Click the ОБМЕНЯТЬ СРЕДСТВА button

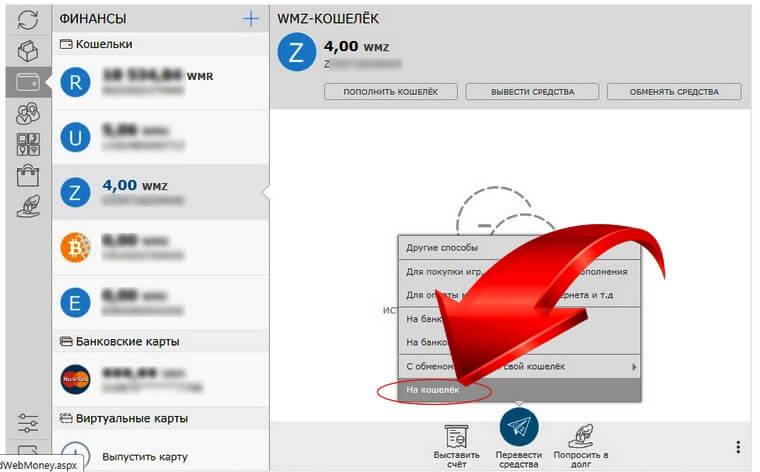(674, 92)
